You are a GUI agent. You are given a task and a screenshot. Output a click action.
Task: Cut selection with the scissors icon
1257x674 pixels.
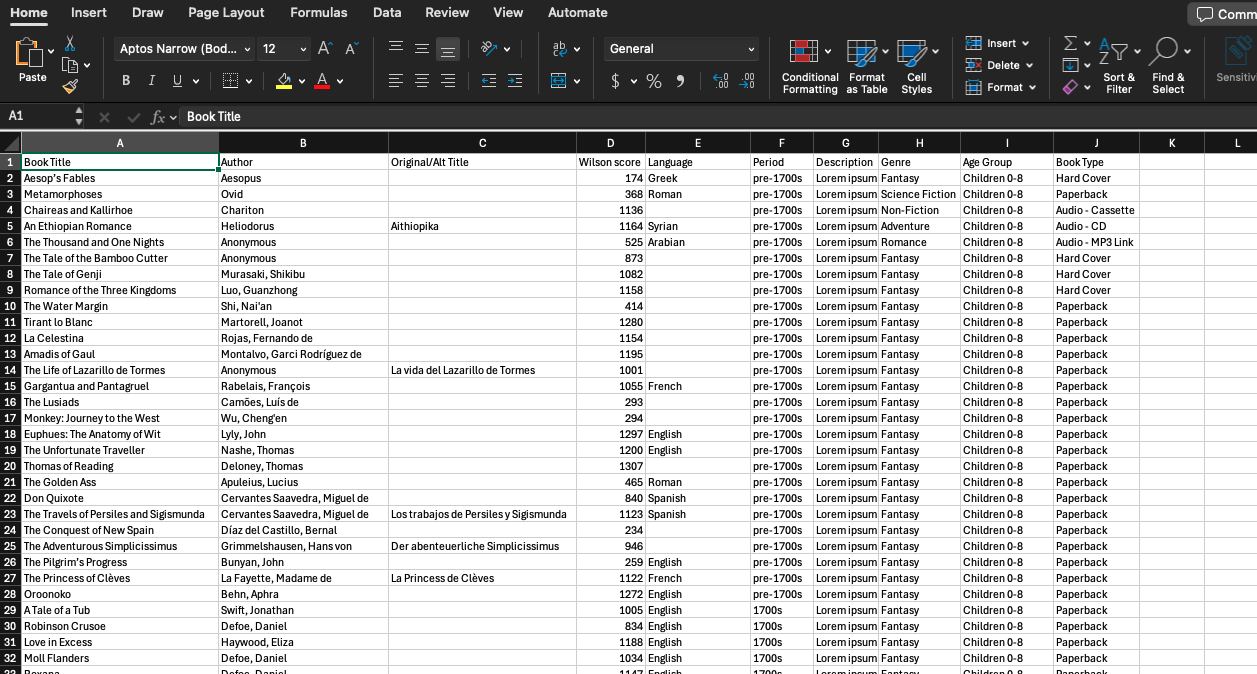[70, 43]
